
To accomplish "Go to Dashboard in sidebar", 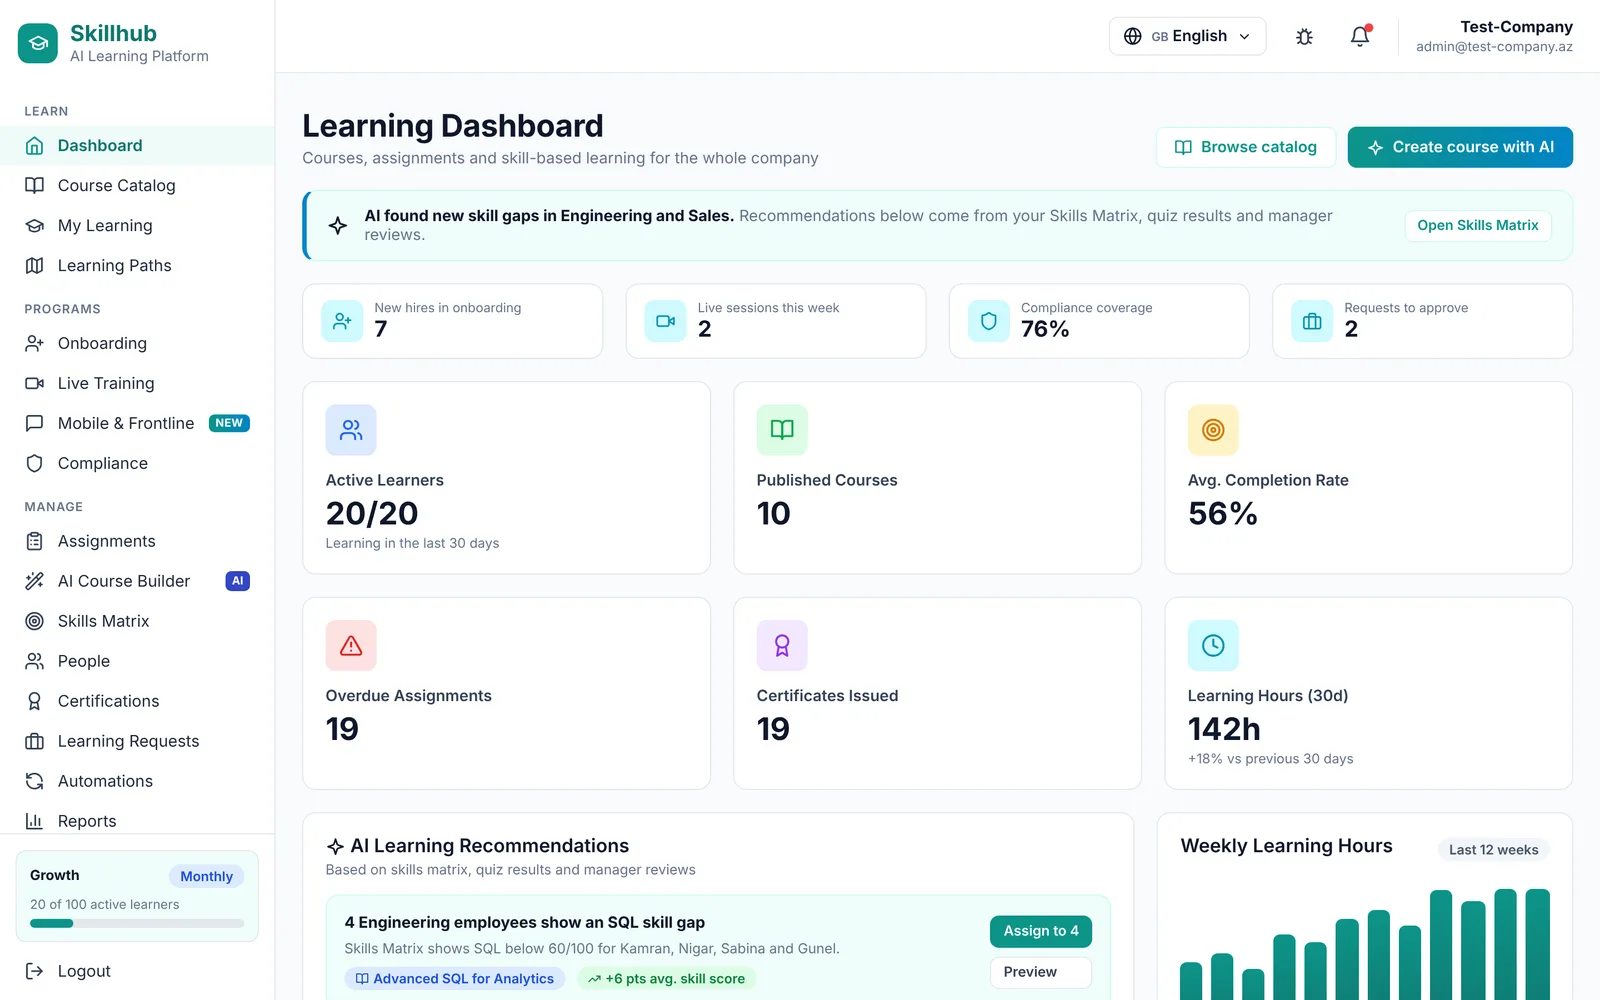I will (137, 146).
